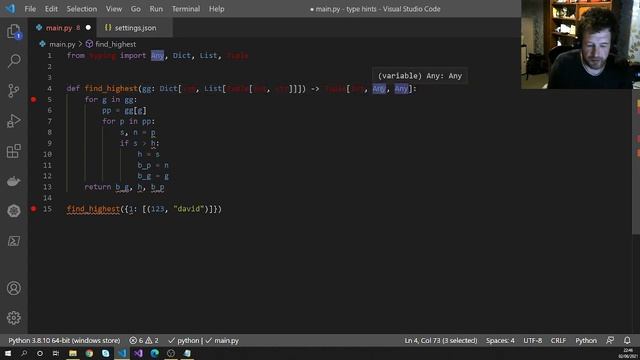Open the Terminal menu

[x=186, y=9]
